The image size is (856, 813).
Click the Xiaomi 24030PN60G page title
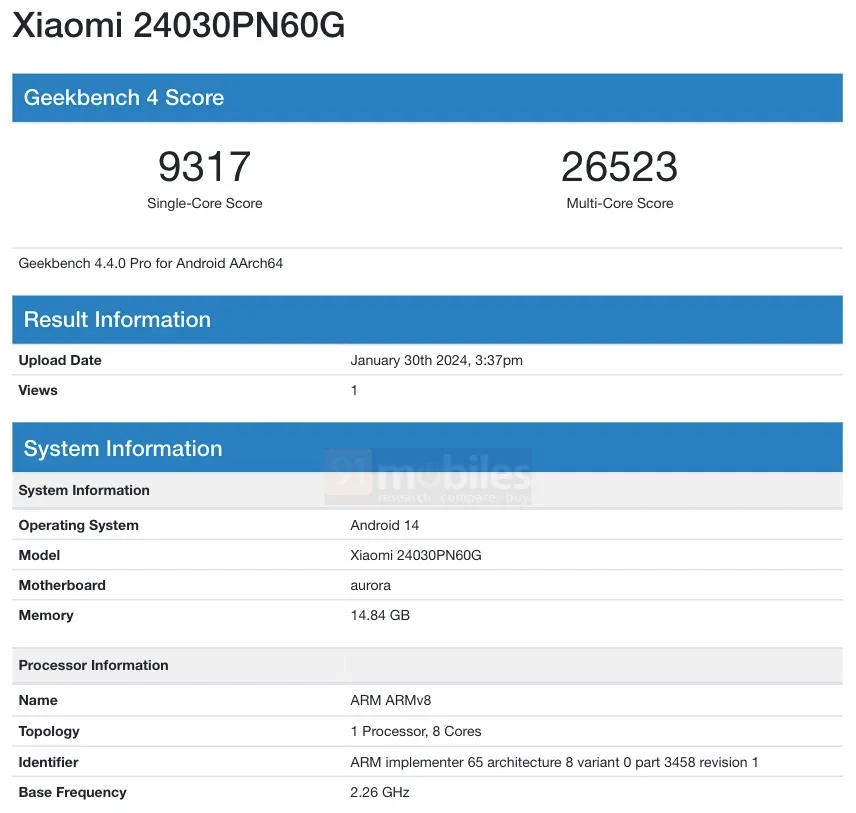179,27
